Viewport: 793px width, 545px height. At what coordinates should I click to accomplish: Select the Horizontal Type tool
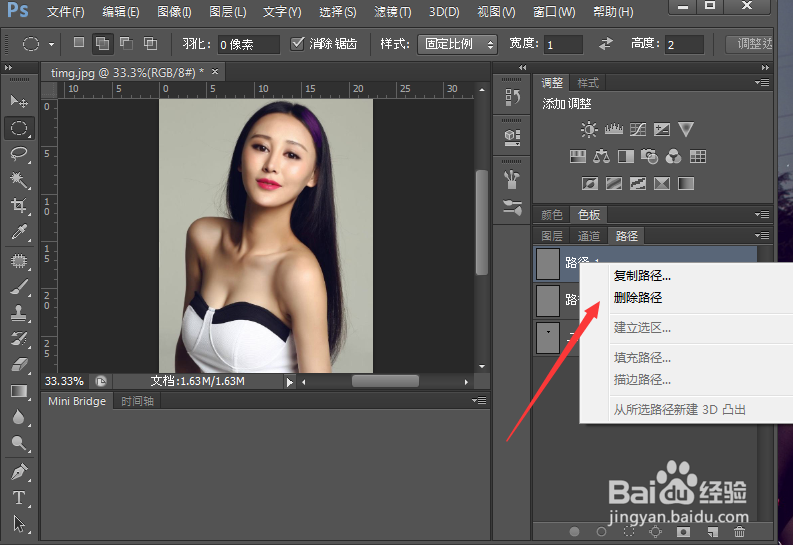click(x=19, y=498)
